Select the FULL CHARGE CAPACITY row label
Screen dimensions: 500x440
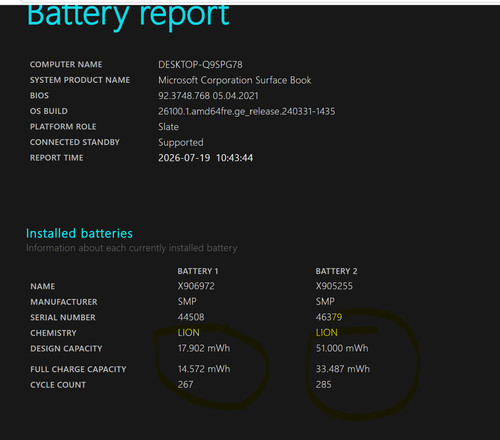(x=78, y=369)
